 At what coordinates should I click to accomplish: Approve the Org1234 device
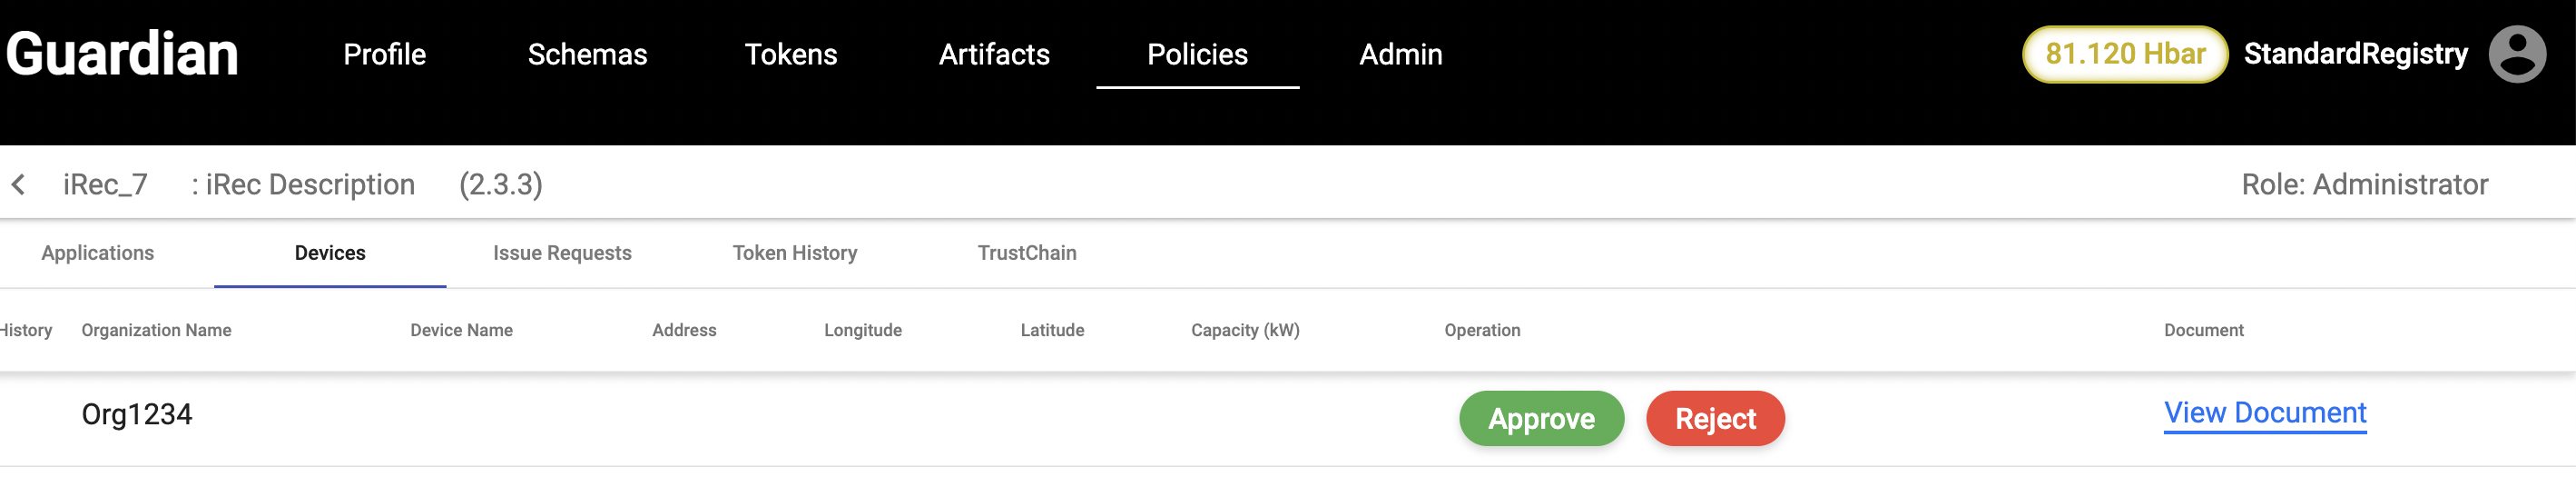1541,419
